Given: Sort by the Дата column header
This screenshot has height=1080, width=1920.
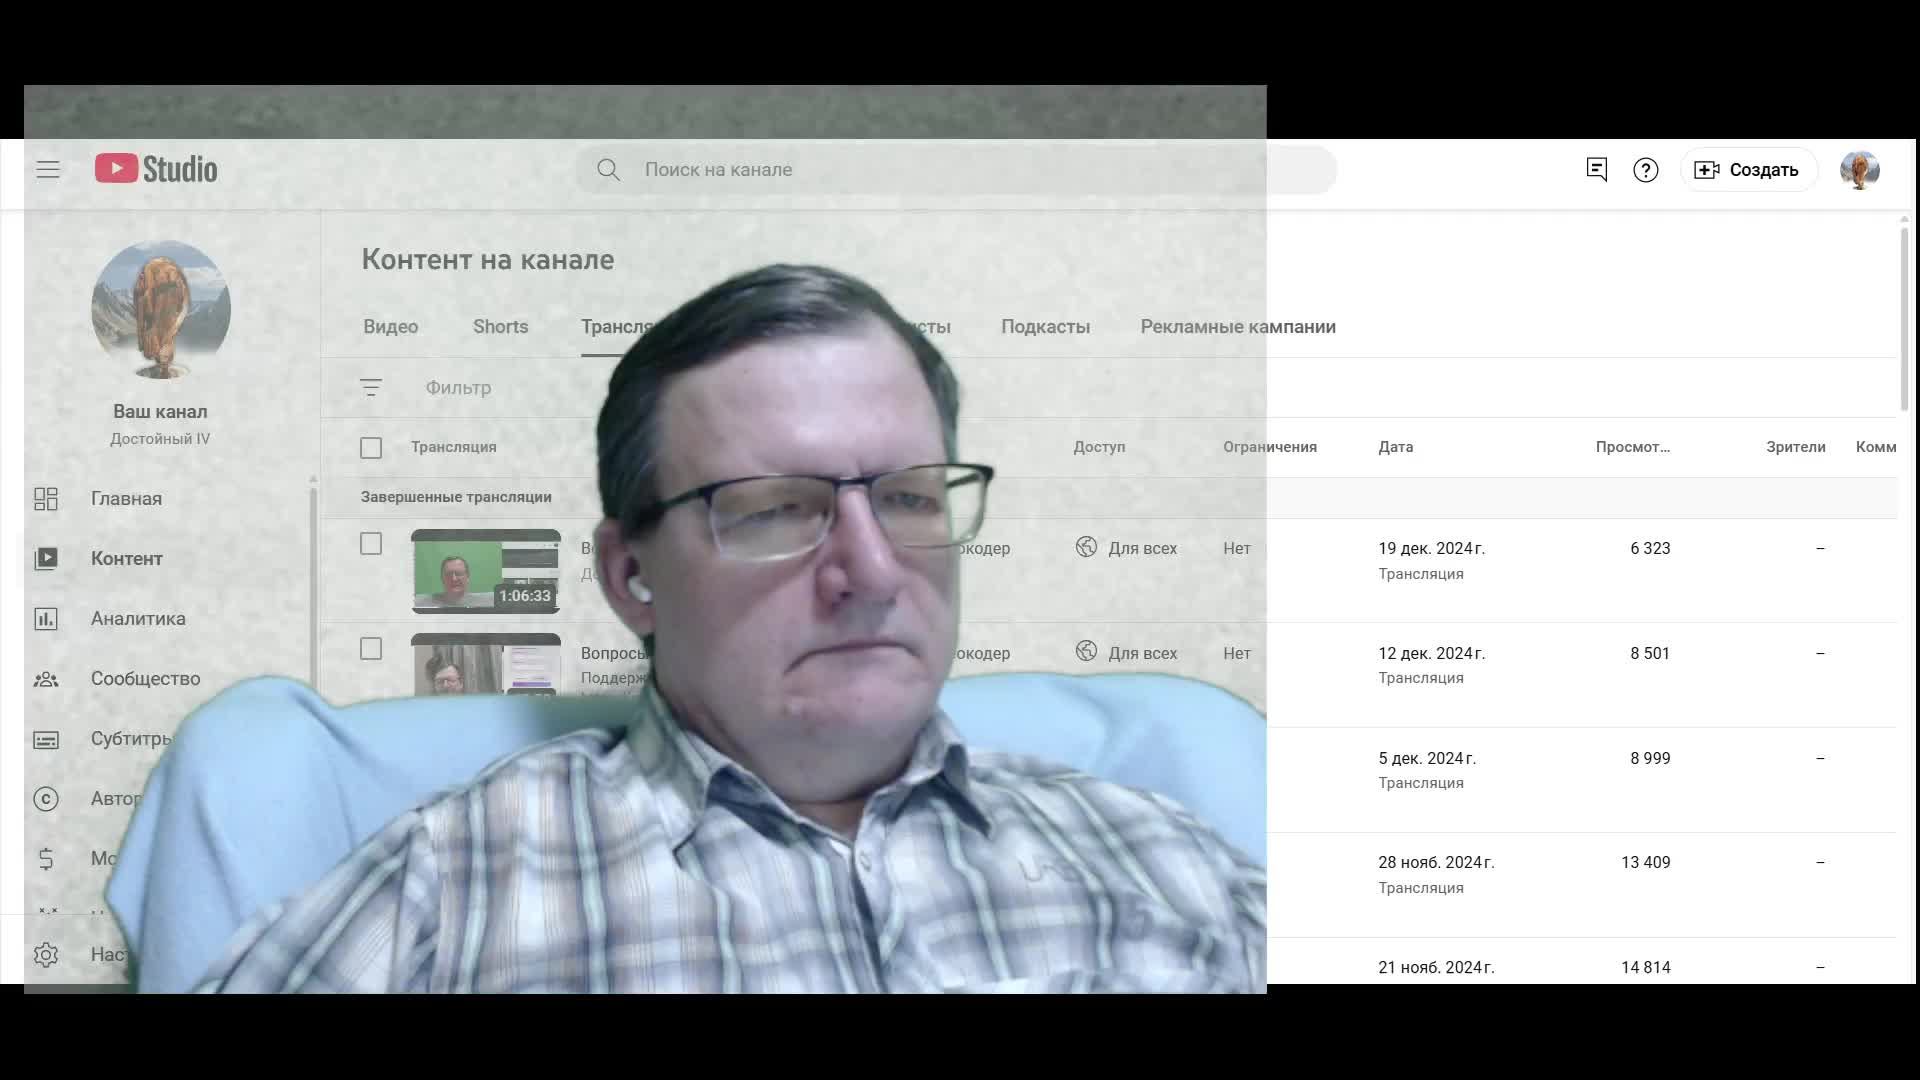Looking at the screenshot, I should 1395,447.
